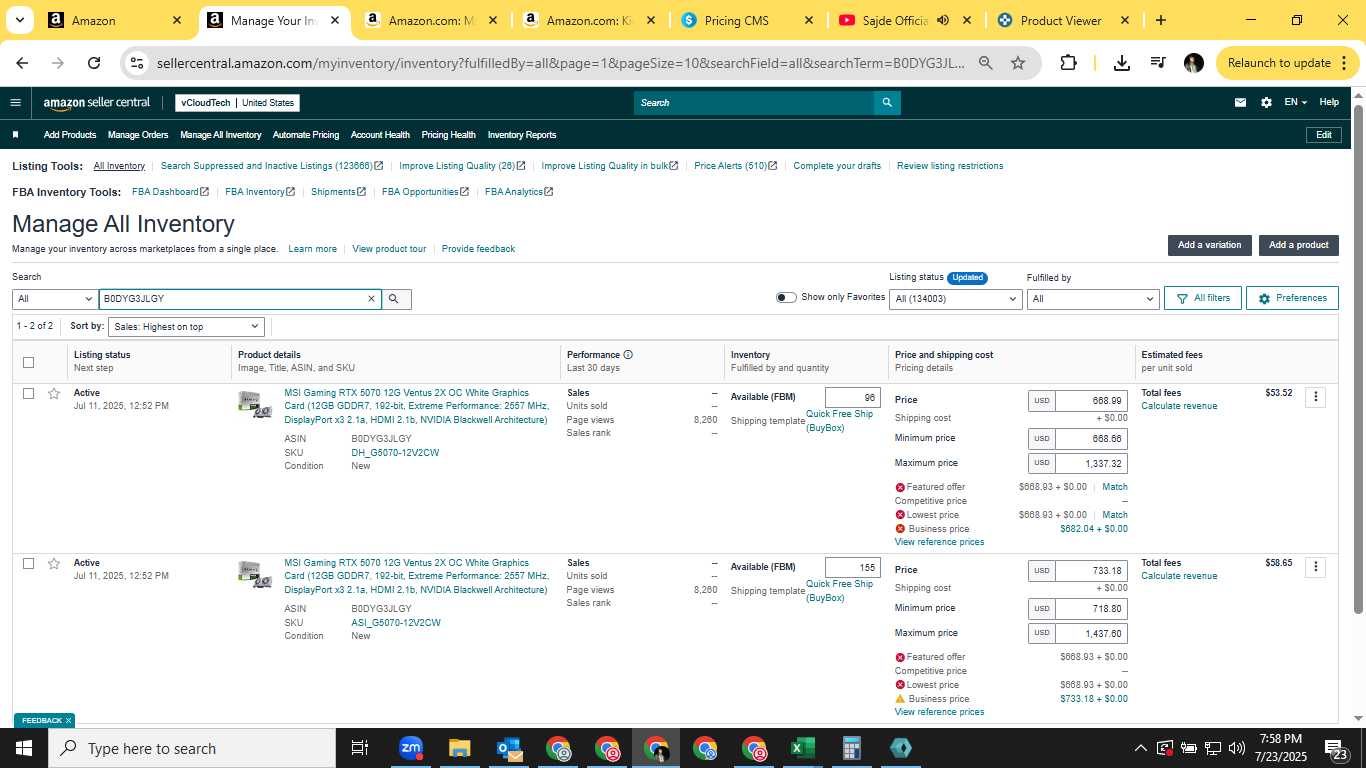Open Task View on taskbar

(360, 748)
